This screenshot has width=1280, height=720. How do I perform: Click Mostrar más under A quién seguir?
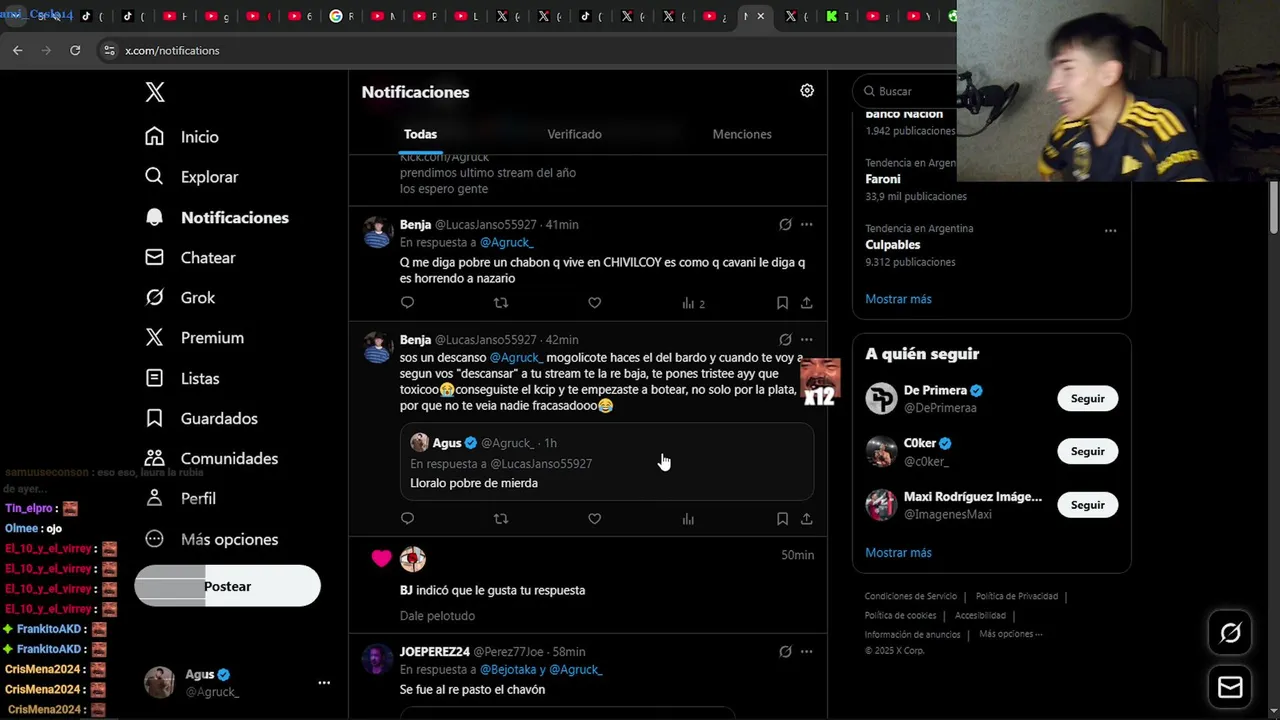coord(898,553)
